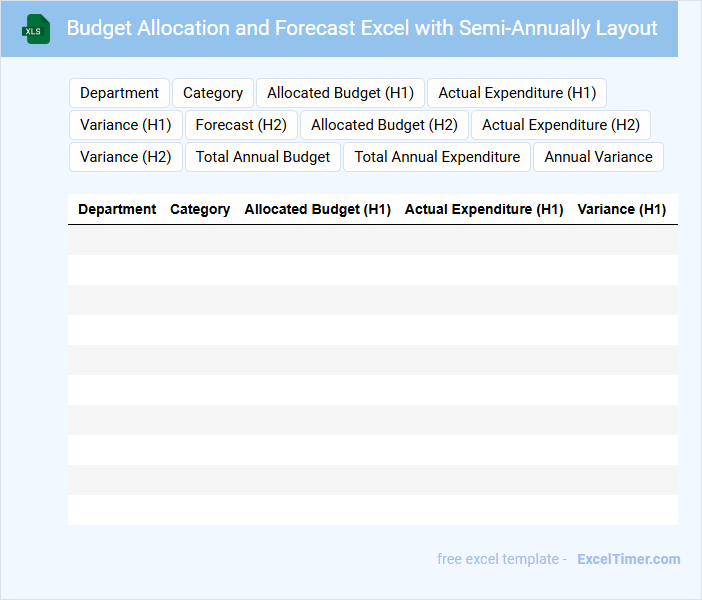This screenshot has height=600, width=702.
Task: Select the Total Annual Budget tag
Action: click(263, 157)
